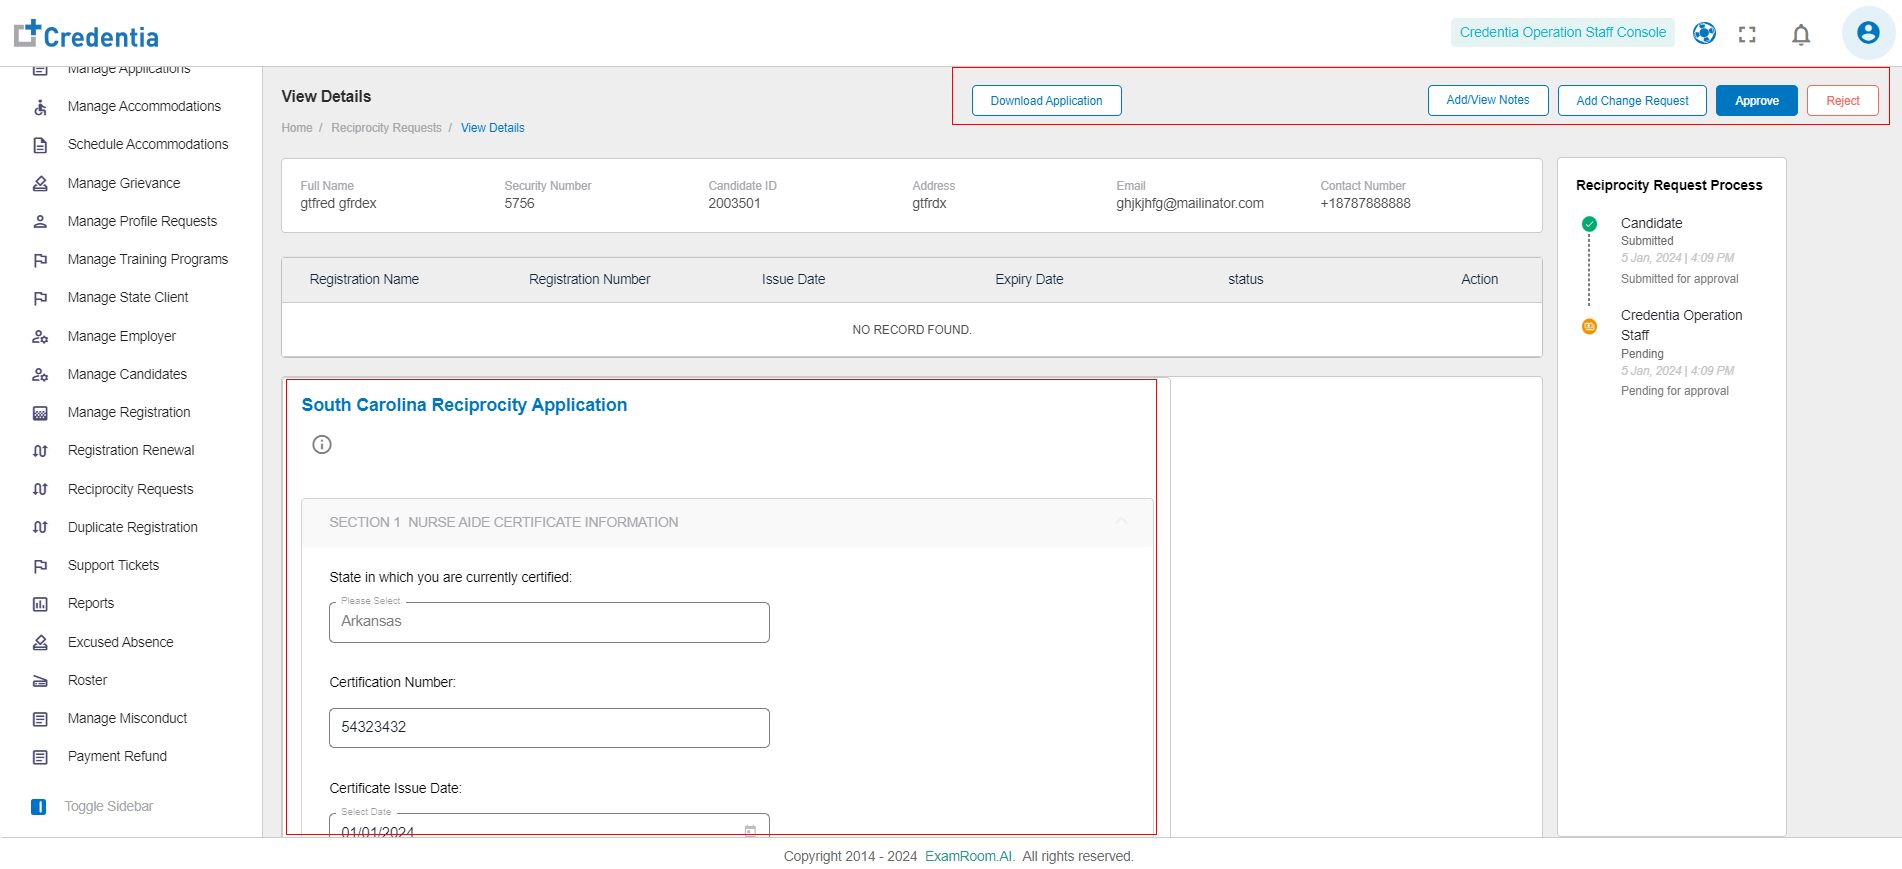Click the Schedule Accommodations document icon
The image size is (1902, 869).
click(x=40, y=145)
